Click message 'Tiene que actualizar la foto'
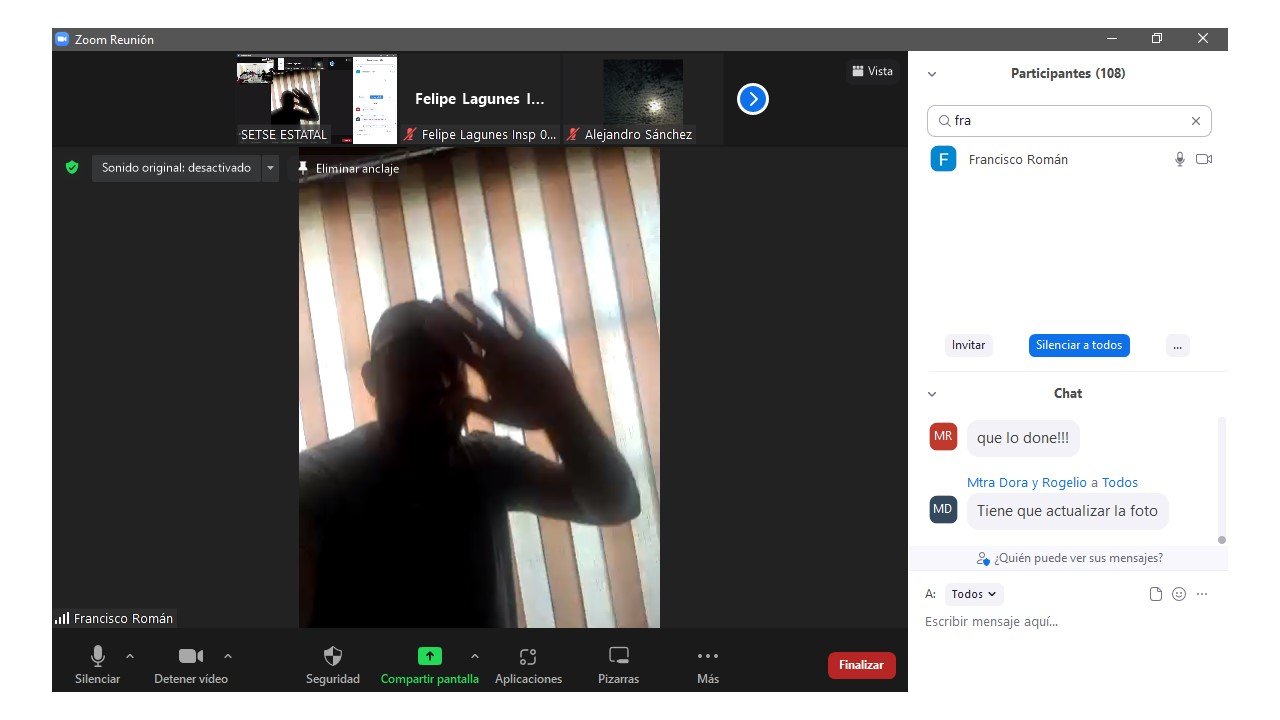This screenshot has height=720, width=1280. click(x=1067, y=511)
